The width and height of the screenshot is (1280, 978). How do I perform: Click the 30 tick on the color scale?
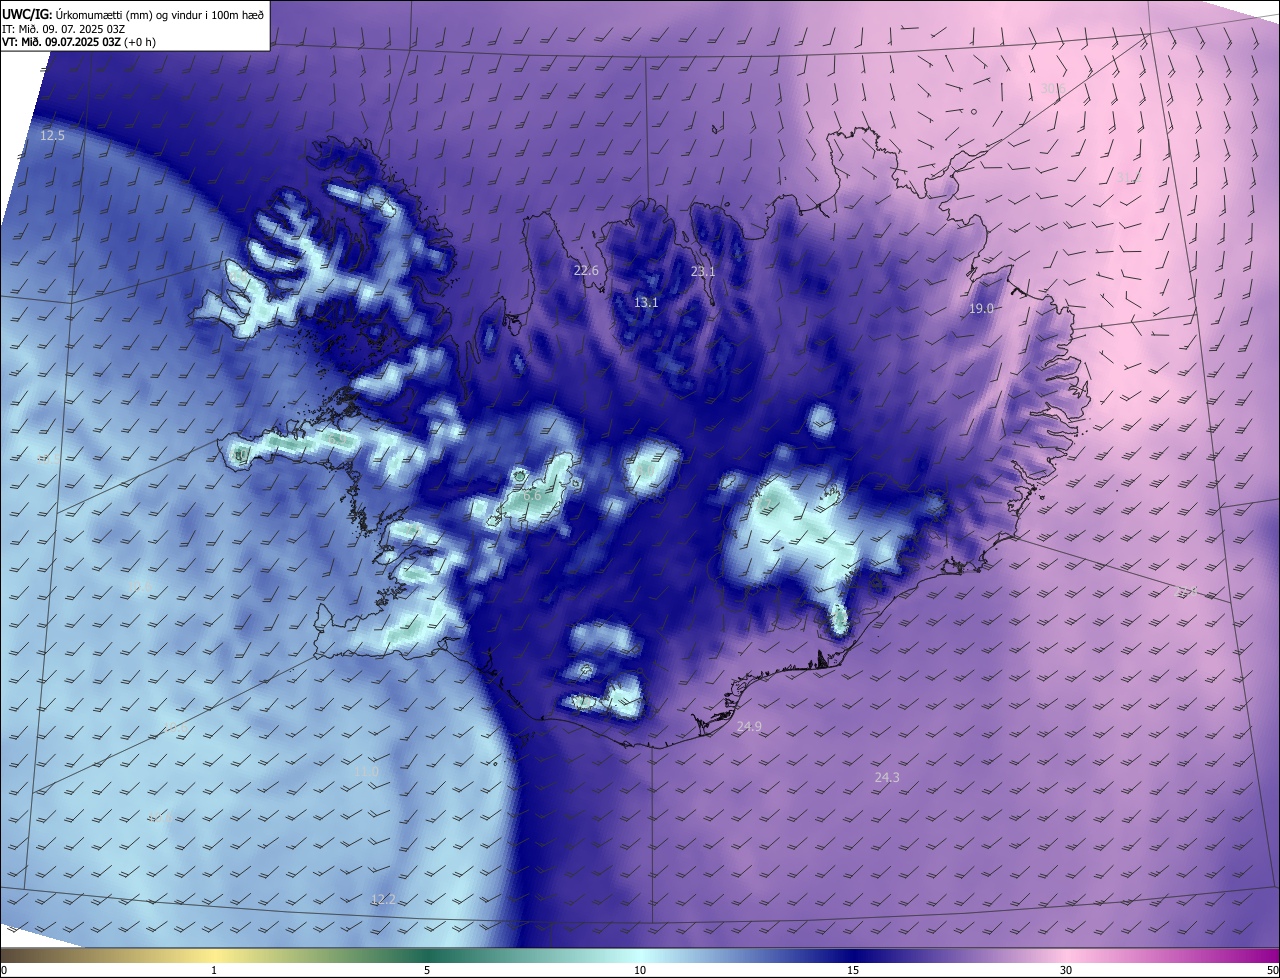(1066, 970)
